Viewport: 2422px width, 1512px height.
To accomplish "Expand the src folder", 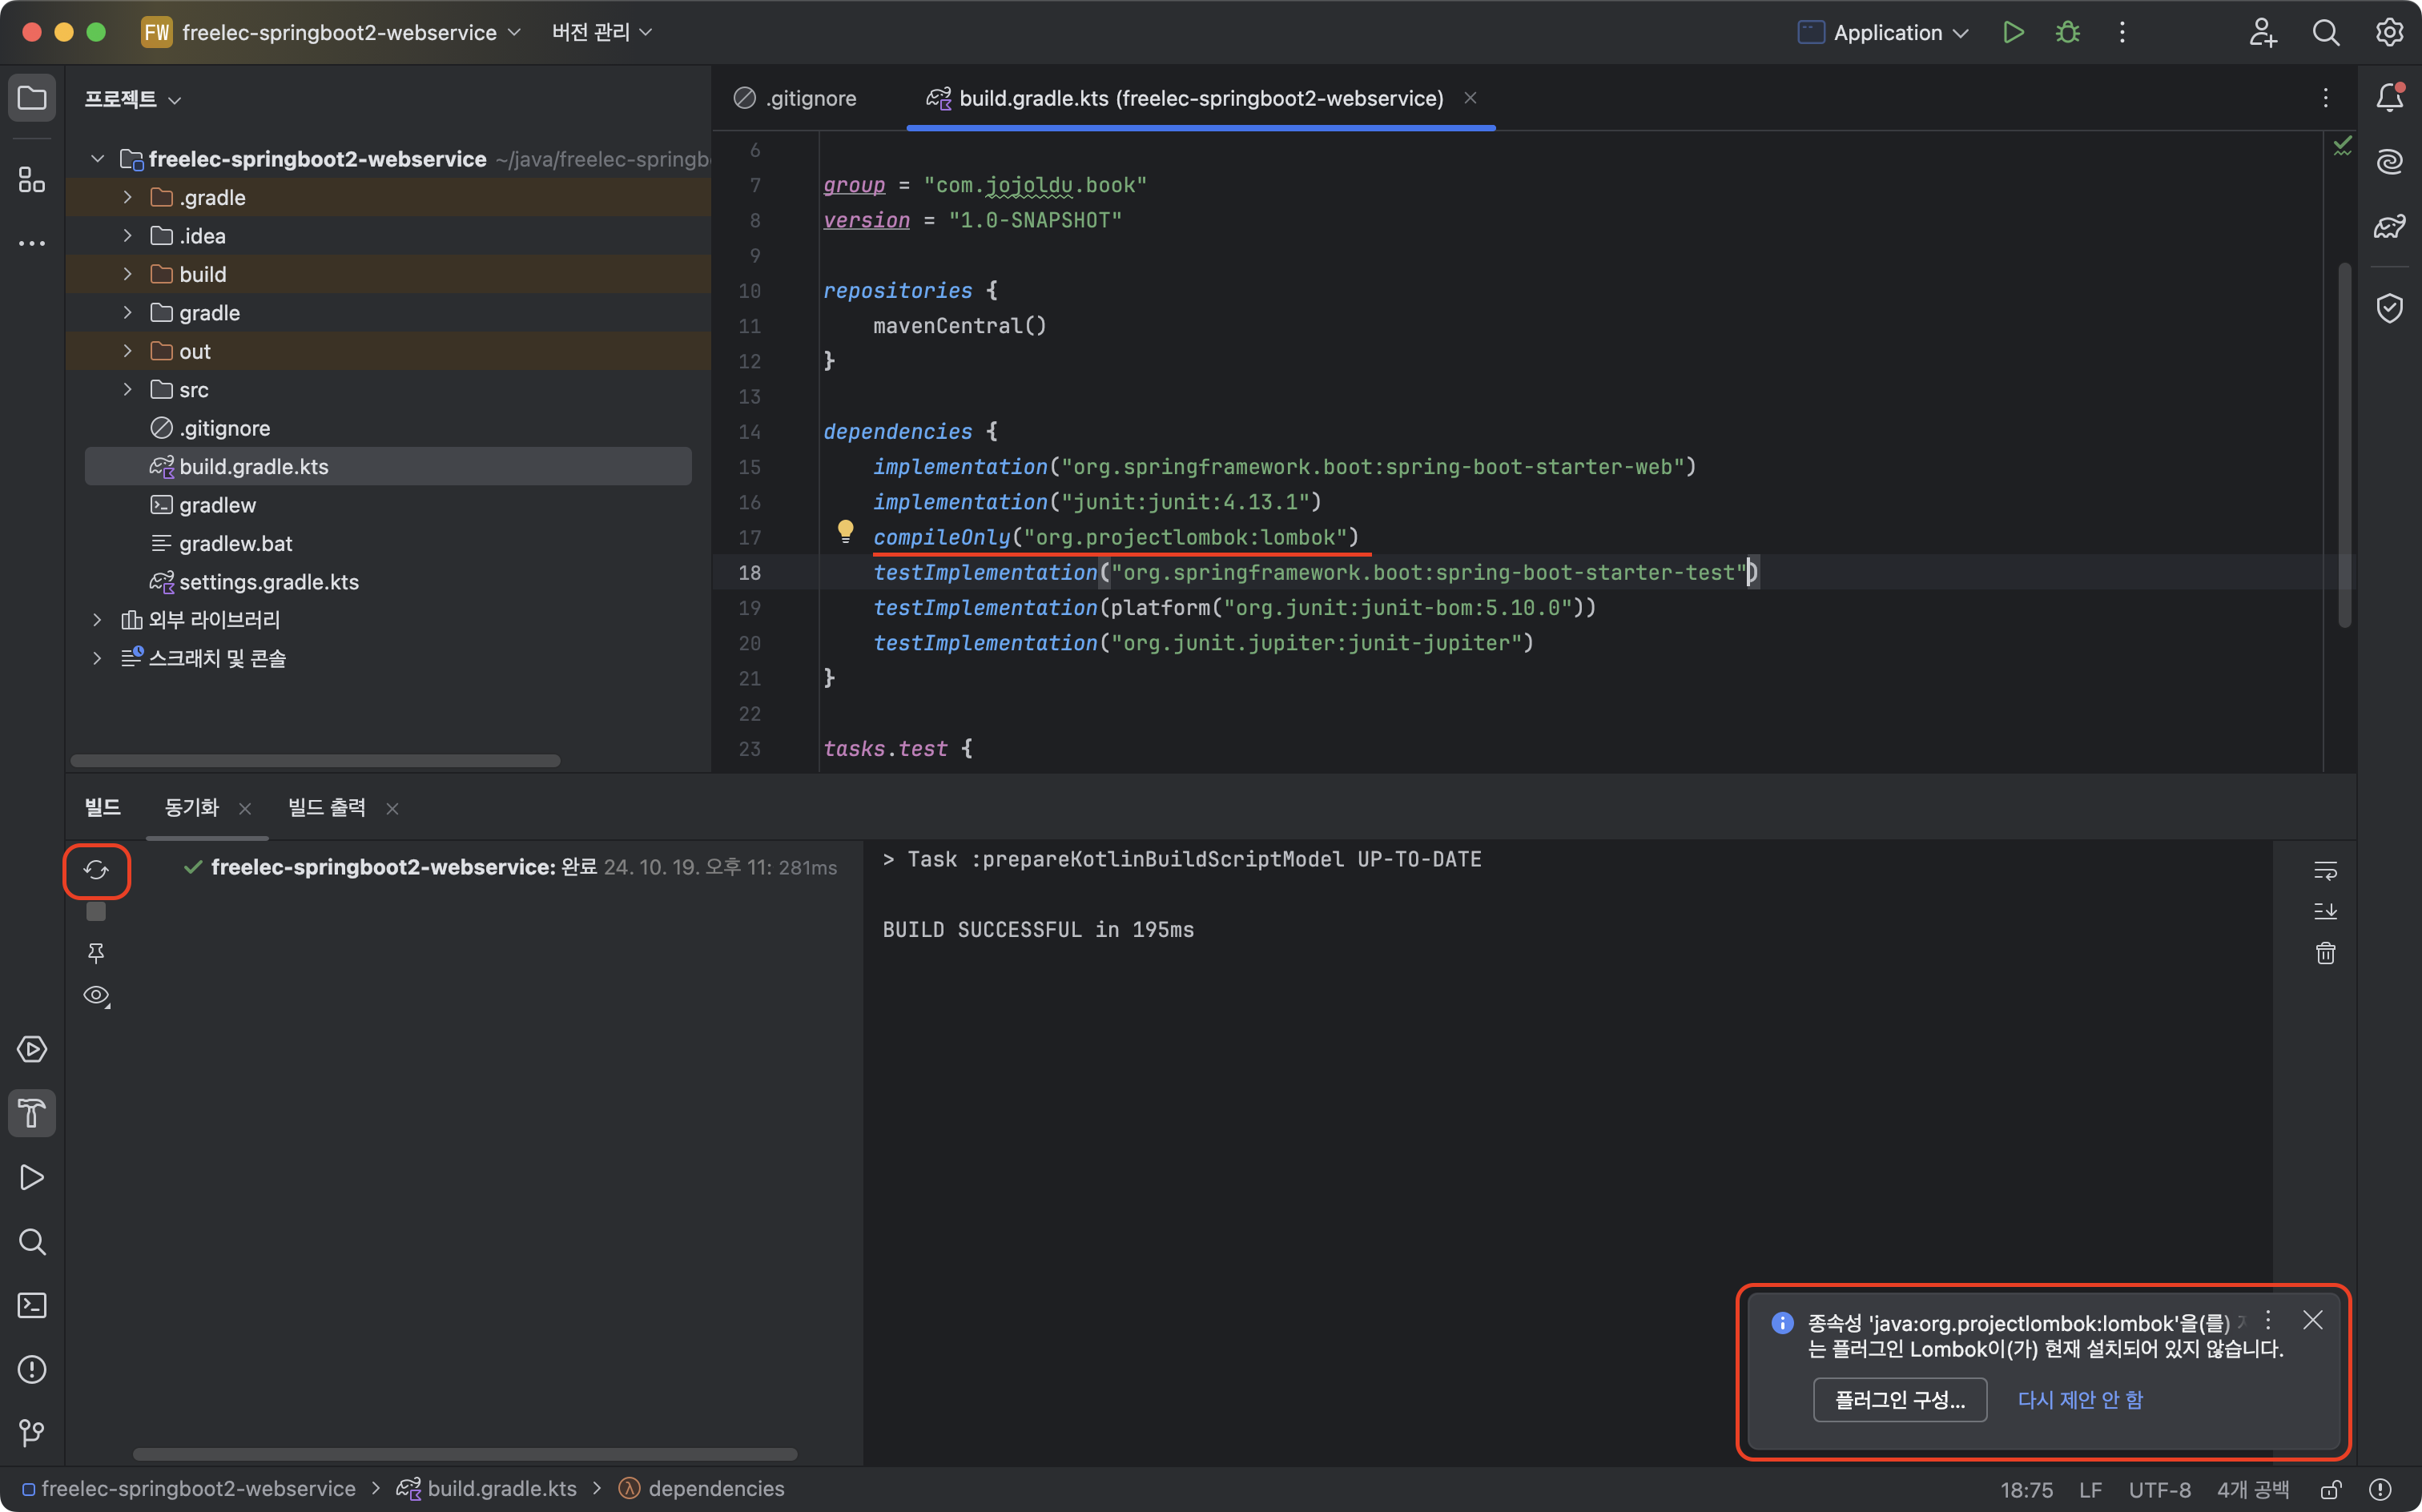I will click(127, 389).
